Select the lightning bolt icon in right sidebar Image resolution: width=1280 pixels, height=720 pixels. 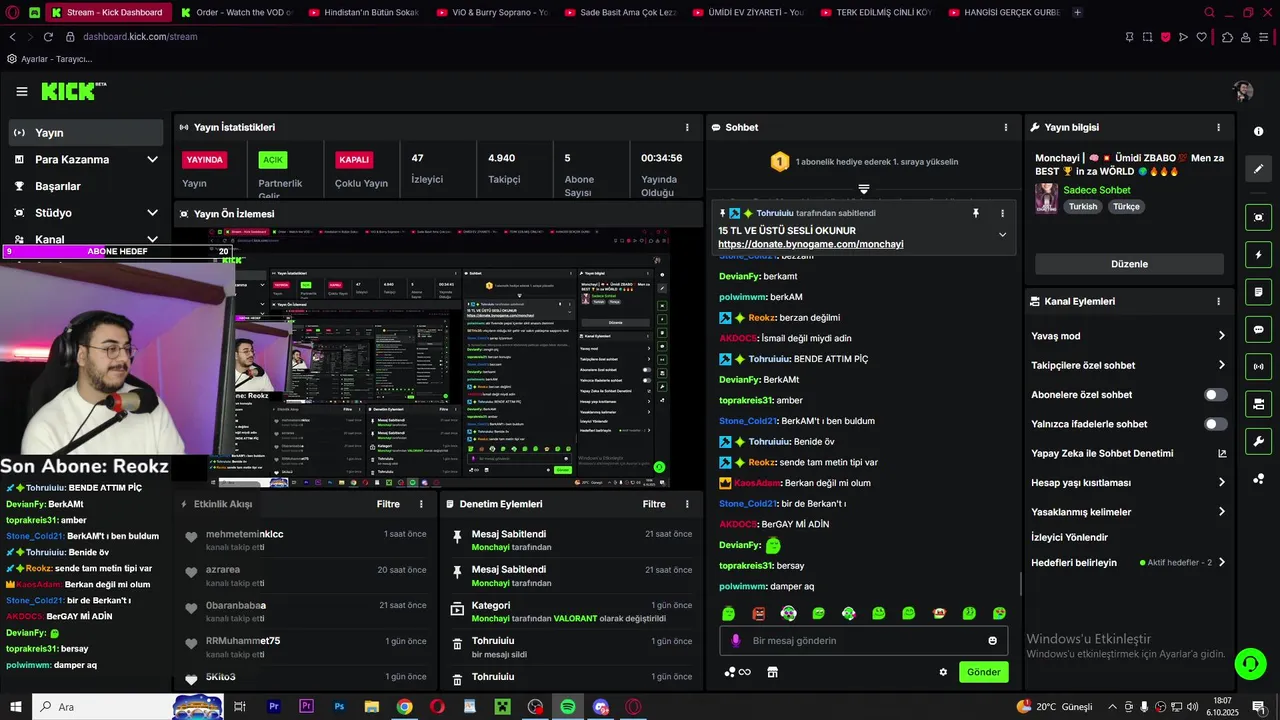pos(1258,255)
